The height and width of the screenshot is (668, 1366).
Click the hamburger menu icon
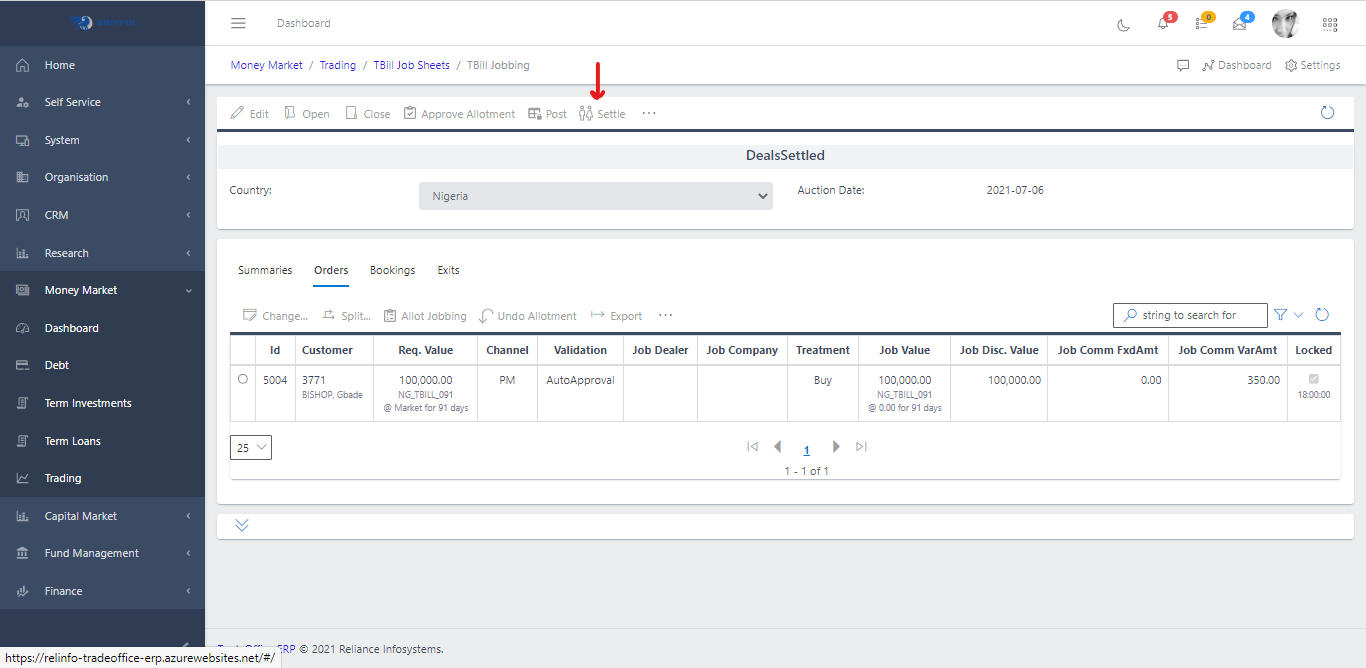click(x=238, y=23)
